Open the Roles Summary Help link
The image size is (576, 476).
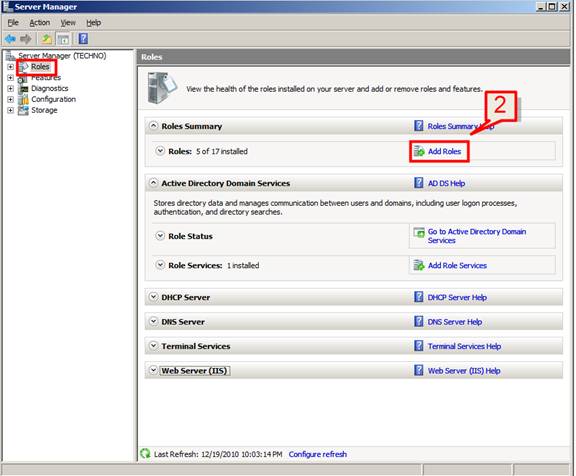click(461, 126)
